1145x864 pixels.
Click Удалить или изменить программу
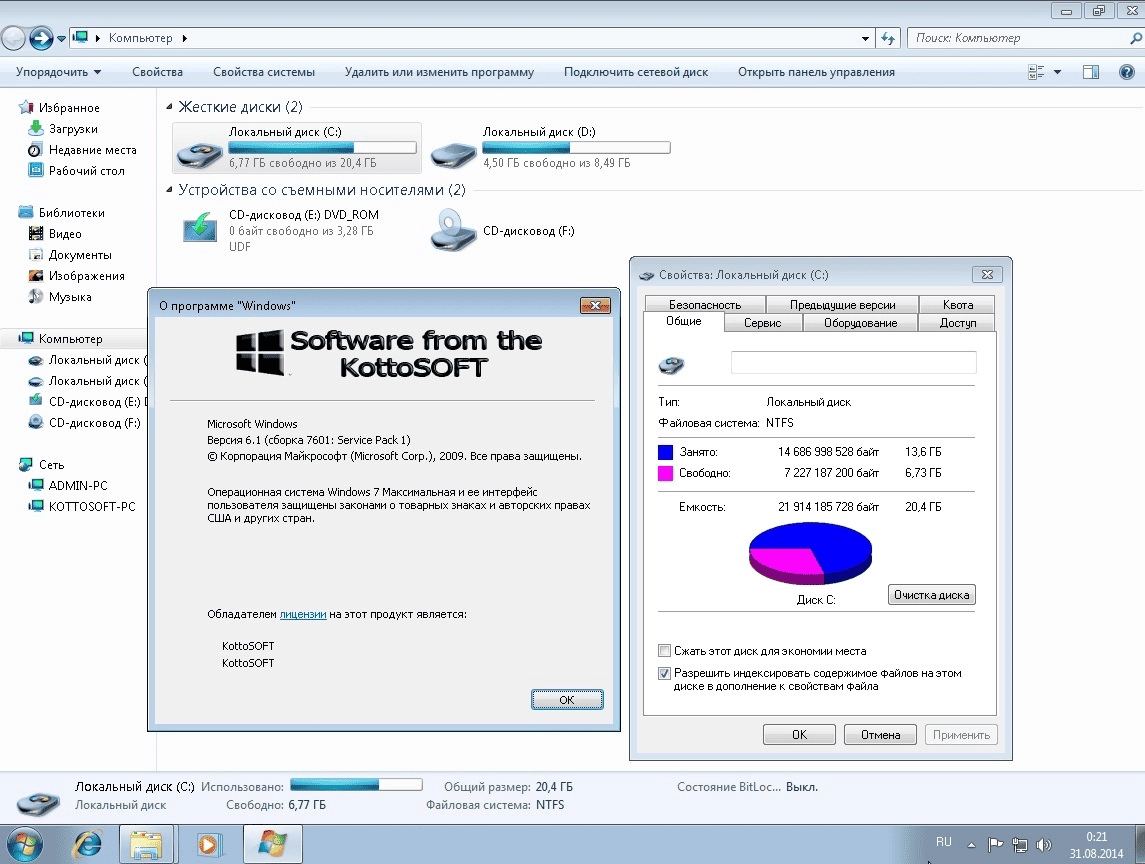(439, 72)
